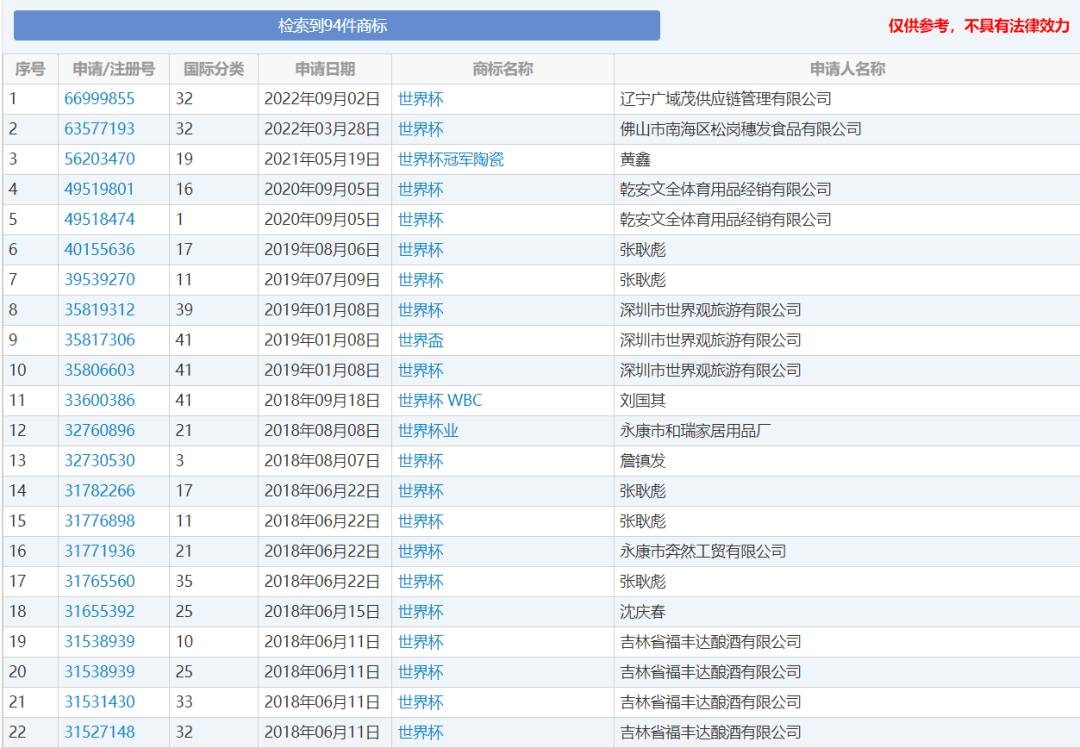Click the "申请日期" column header
Viewport: 1080px width, 748px height.
pyautogui.click(x=324, y=69)
